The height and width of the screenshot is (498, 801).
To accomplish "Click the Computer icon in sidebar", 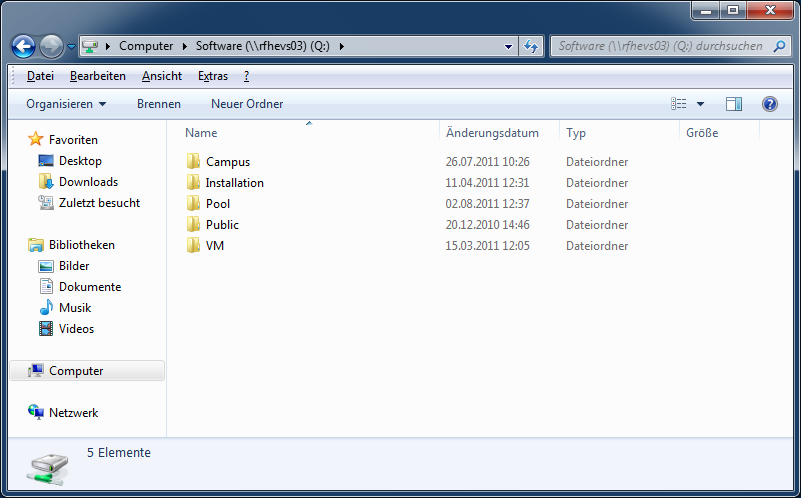I will [35, 370].
